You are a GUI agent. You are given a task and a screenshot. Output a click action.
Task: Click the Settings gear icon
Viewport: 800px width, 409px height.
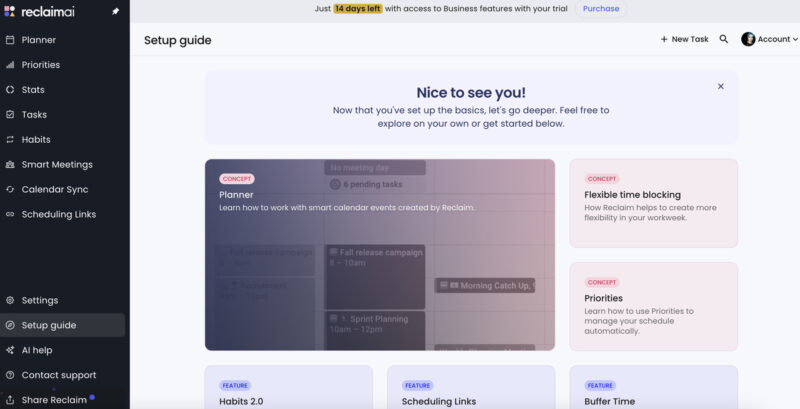(x=10, y=300)
